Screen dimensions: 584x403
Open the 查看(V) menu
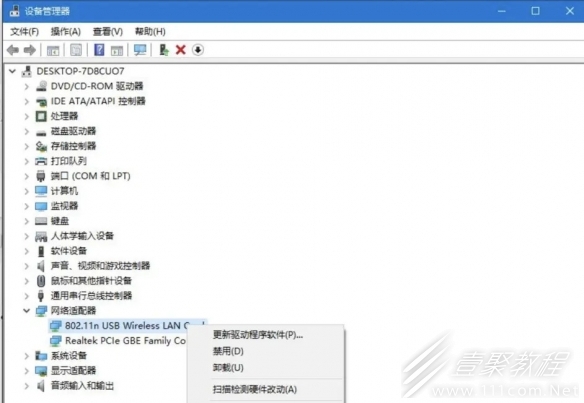coord(108,32)
